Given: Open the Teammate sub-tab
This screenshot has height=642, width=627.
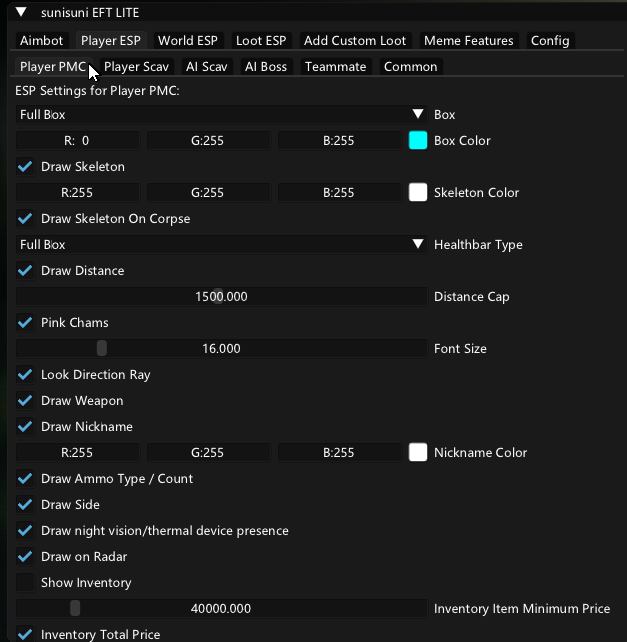Looking at the screenshot, I should [x=335, y=67].
